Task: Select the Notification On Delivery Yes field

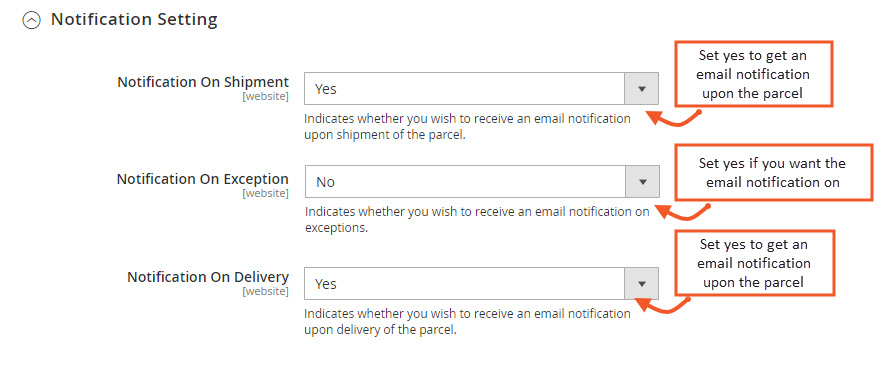Action: (481, 284)
